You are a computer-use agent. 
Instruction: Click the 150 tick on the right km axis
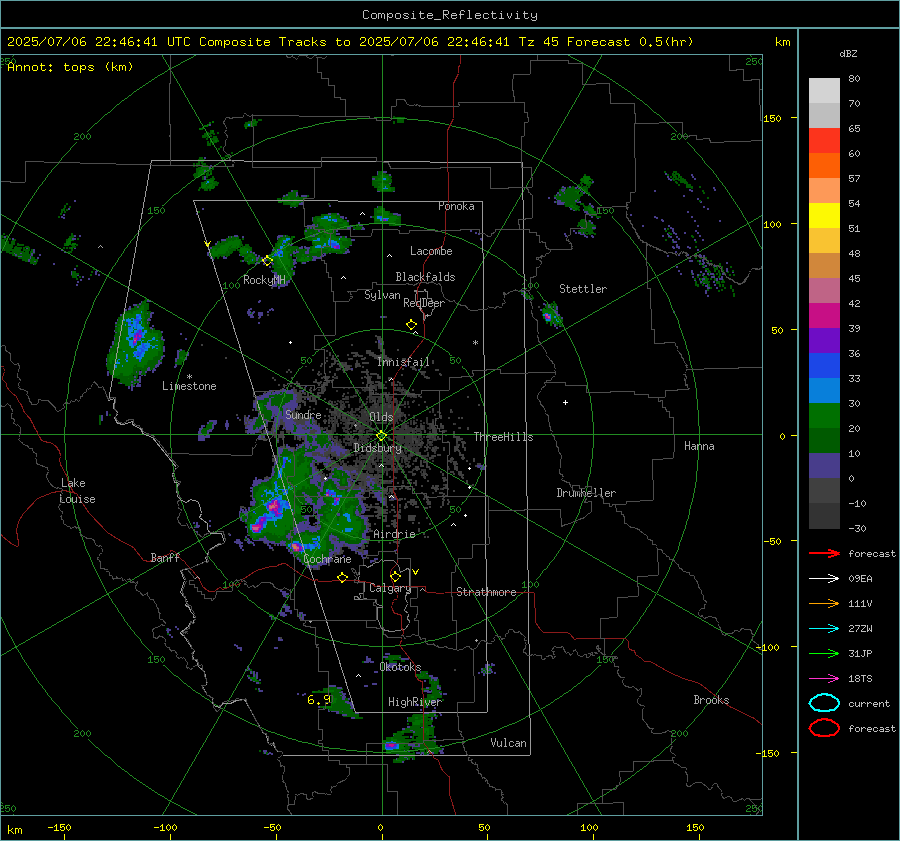coord(773,118)
